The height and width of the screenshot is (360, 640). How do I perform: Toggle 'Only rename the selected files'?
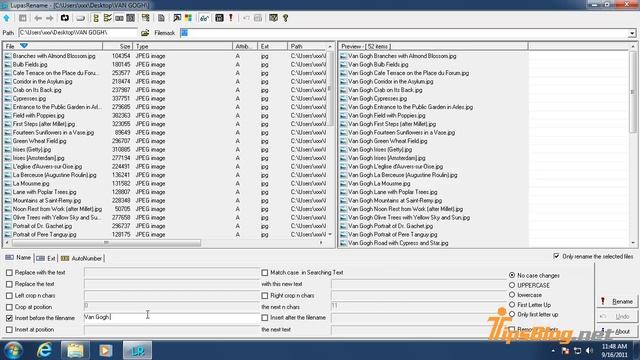coord(556,256)
